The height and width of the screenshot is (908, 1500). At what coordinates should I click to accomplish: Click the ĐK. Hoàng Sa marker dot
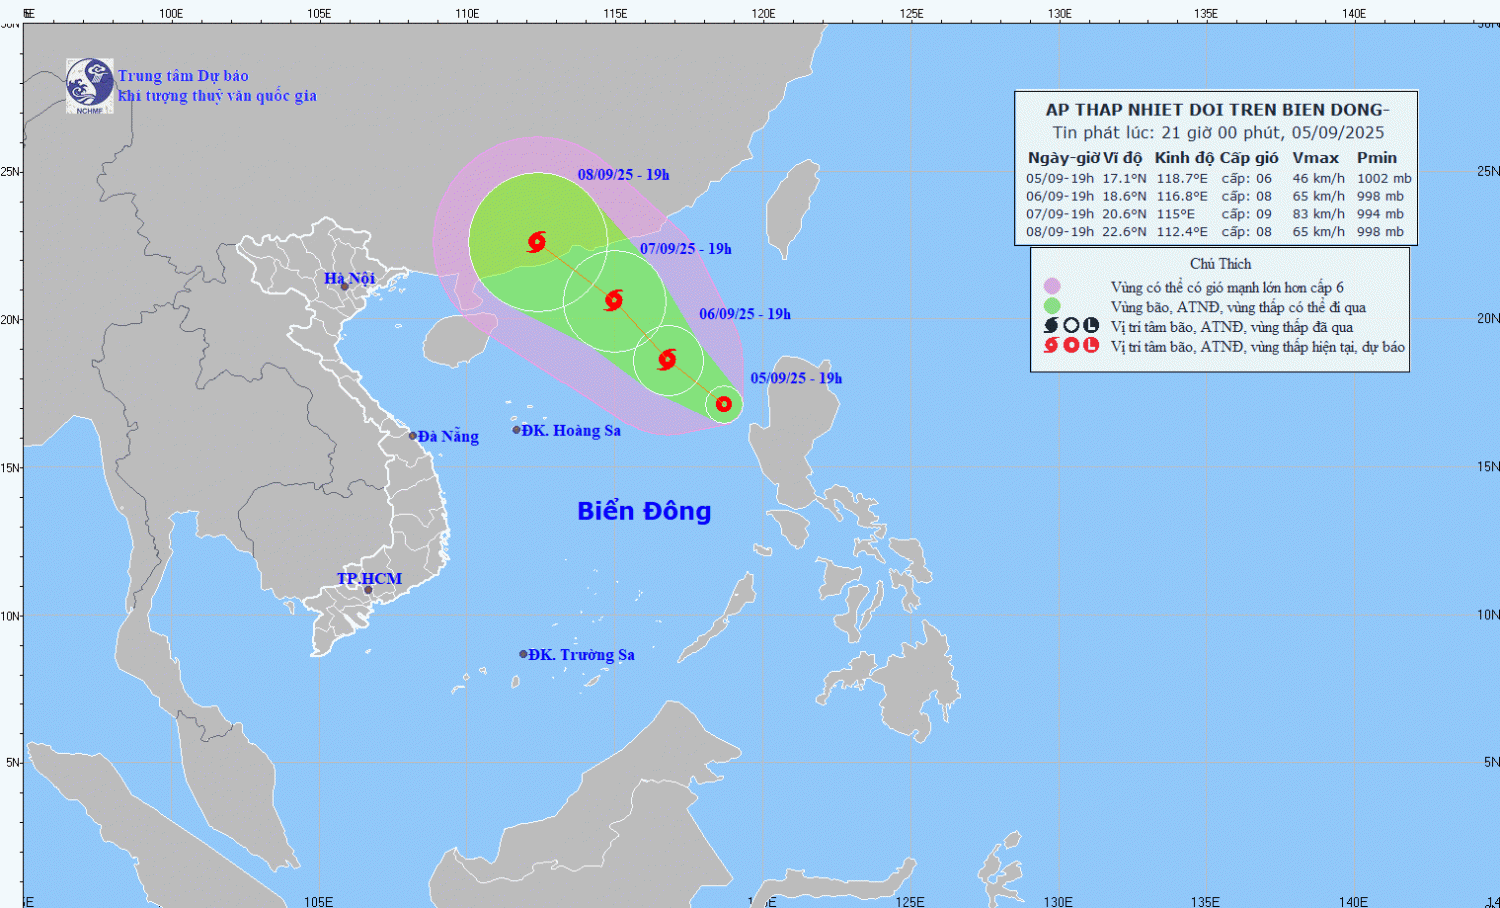(x=517, y=430)
